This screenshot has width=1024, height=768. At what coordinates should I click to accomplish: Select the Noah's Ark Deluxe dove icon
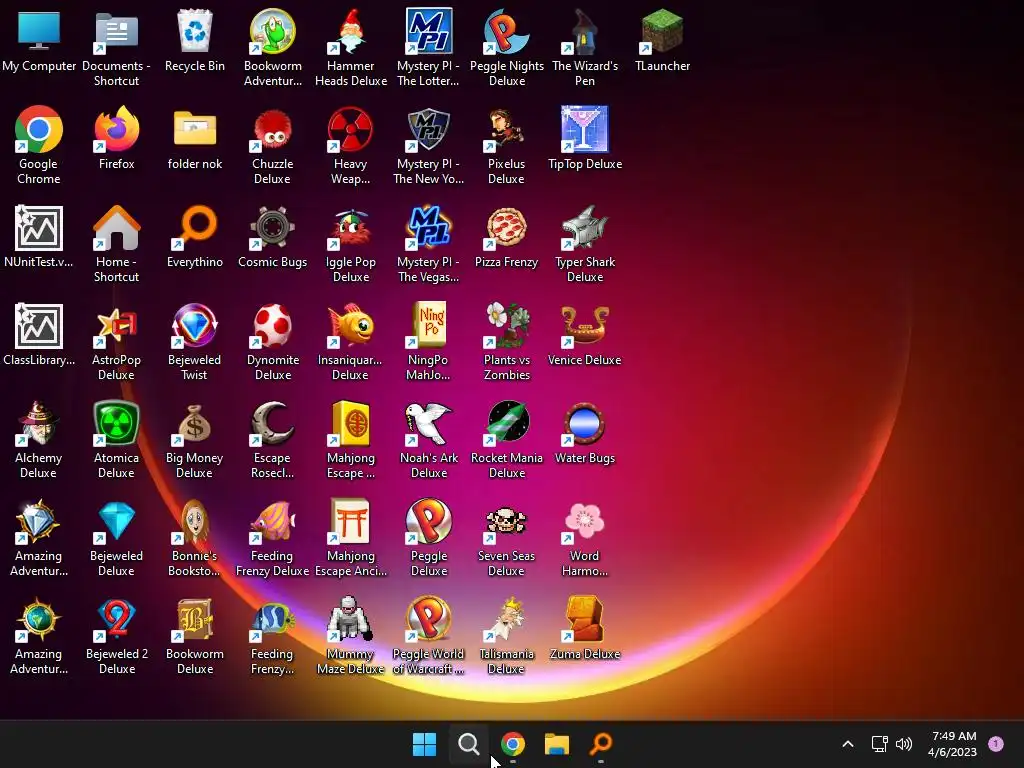(x=428, y=423)
